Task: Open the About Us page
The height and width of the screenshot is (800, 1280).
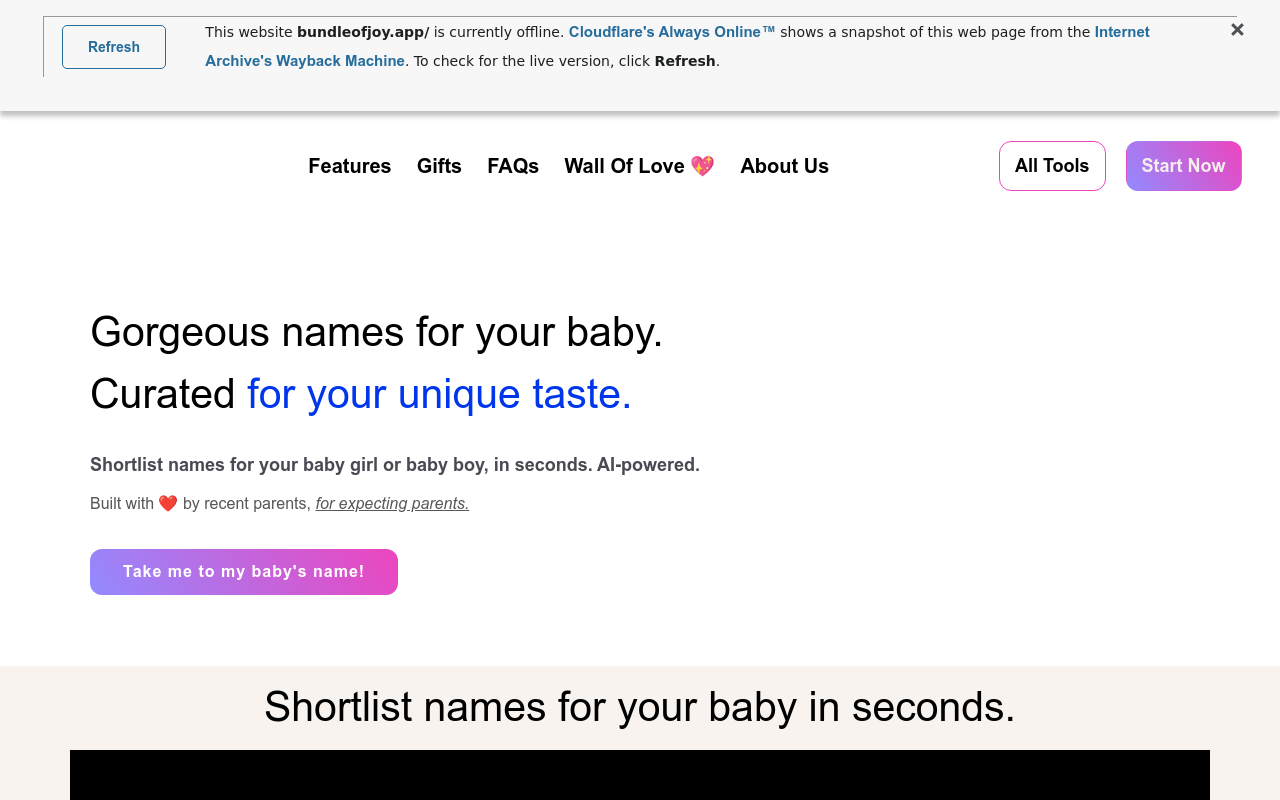Action: (784, 166)
